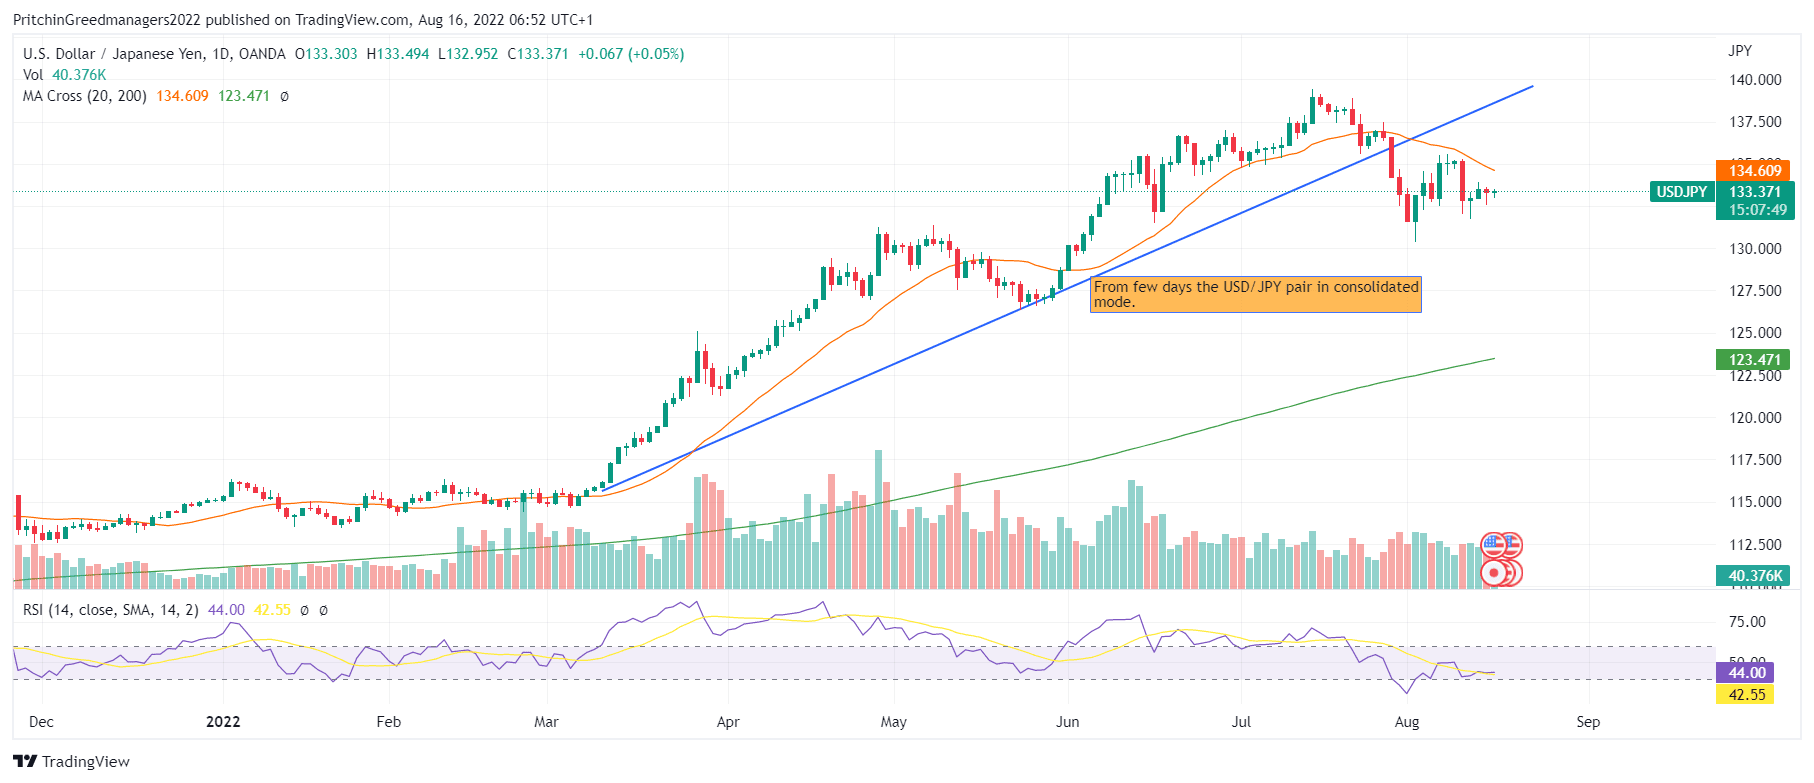The width and height of the screenshot is (1814, 783).
Task: Click the 115.000 price level on axis
Action: pyautogui.click(x=1755, y=502)
